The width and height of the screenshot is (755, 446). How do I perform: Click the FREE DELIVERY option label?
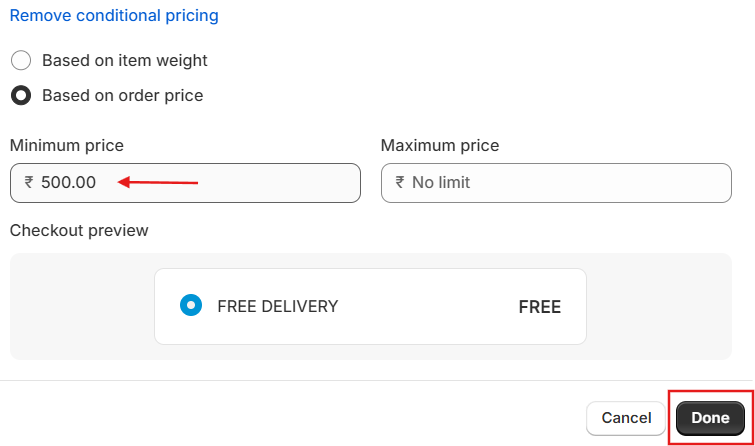(x=278, y=306)
